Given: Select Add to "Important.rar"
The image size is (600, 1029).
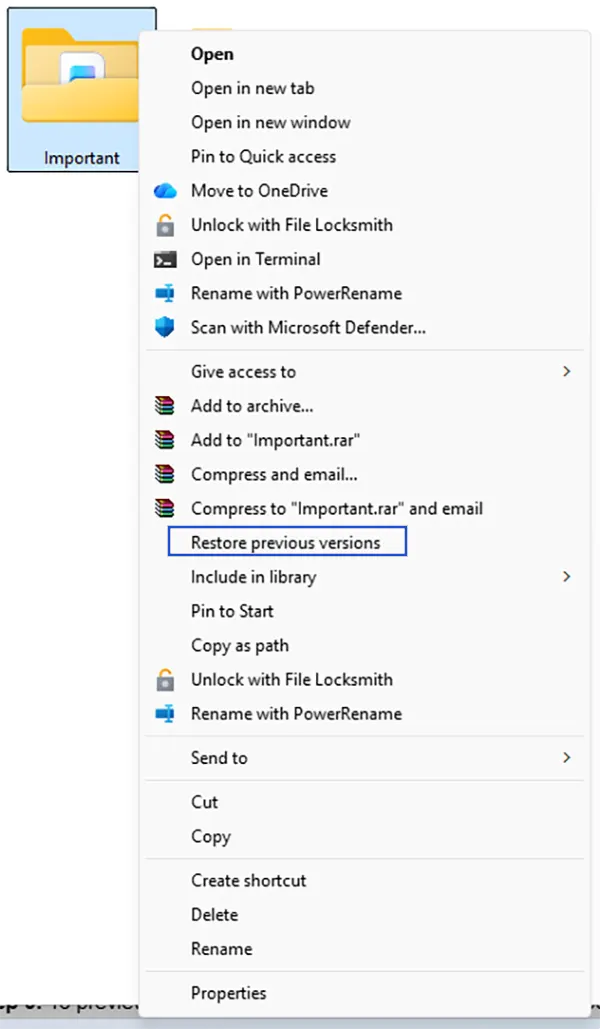Looking at the screenshot, I should (x=275, y=440).
